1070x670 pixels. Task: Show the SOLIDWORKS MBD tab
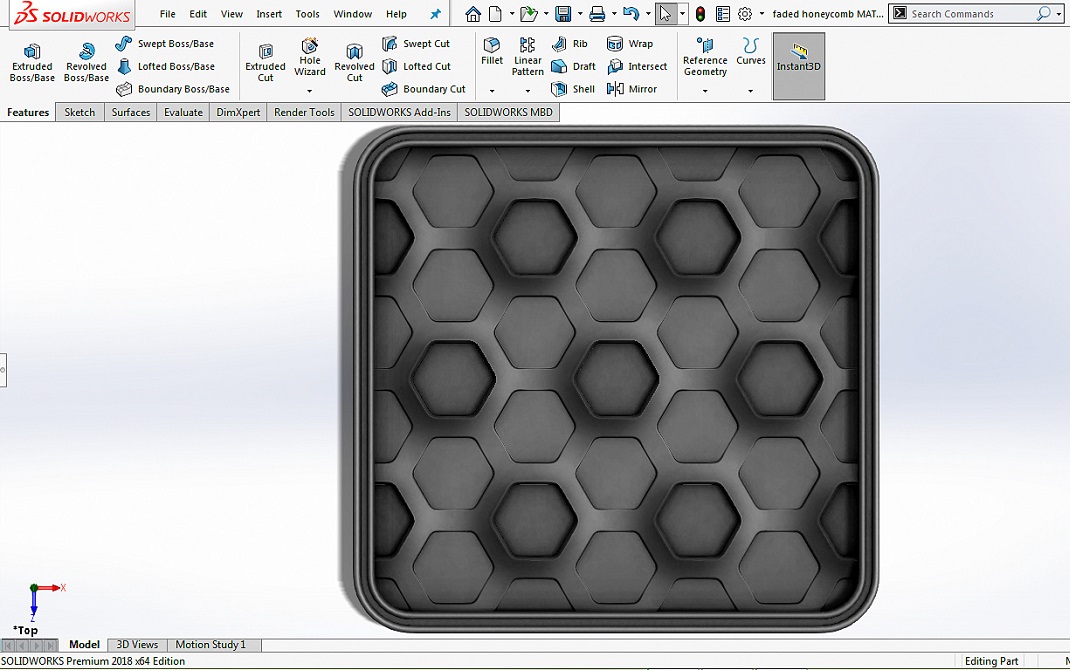[x=508, y=112]
